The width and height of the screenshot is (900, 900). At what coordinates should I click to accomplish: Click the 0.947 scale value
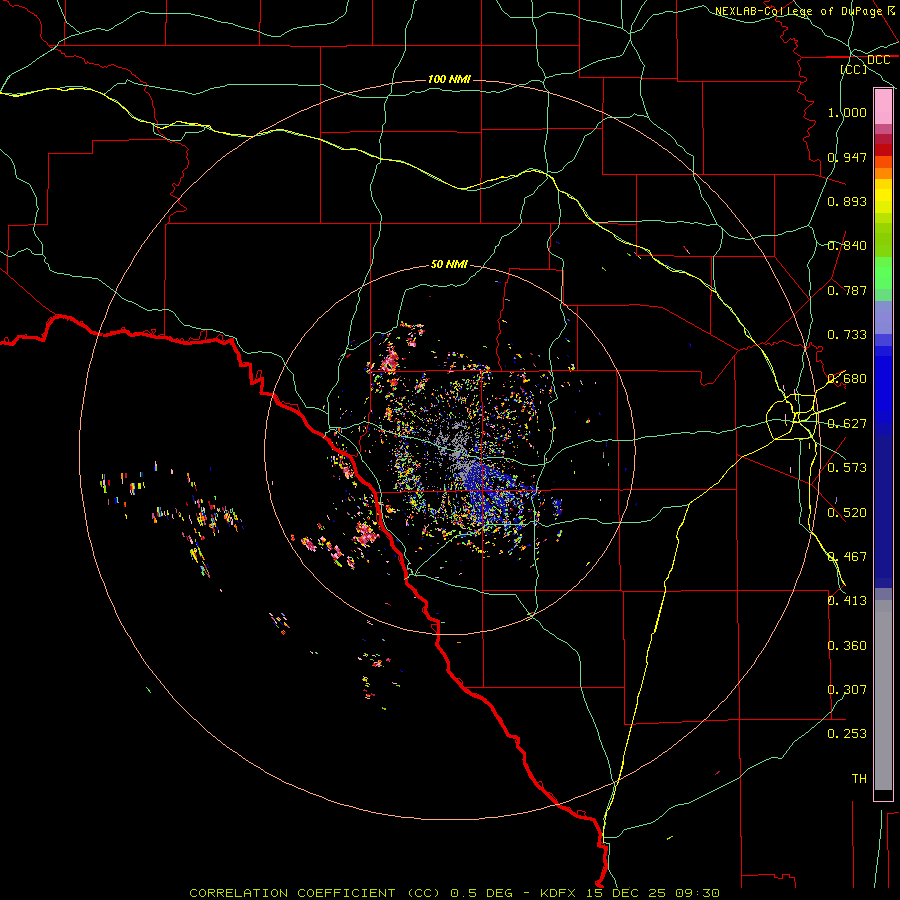point(847,157)
